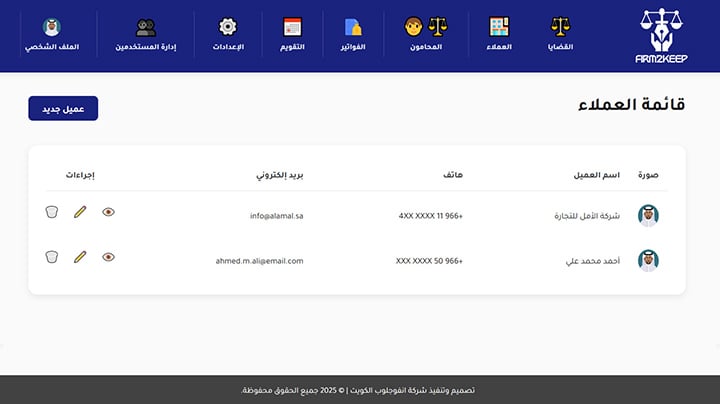Click email ahmed.m.ali@email.com
720x404 pixels.
[x=259, y=261]
